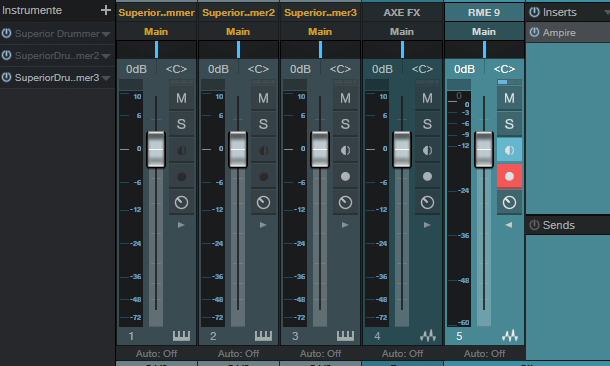Click the keyboard instrument icon on channel 1
This screenshot has height=366, width=610.
(181, 336)
